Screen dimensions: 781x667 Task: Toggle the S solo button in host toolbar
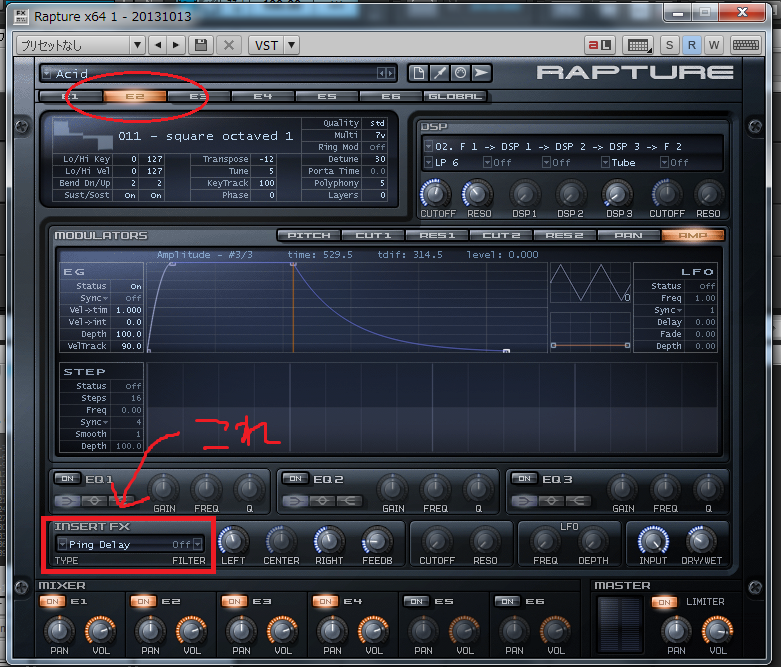[669, 45]
